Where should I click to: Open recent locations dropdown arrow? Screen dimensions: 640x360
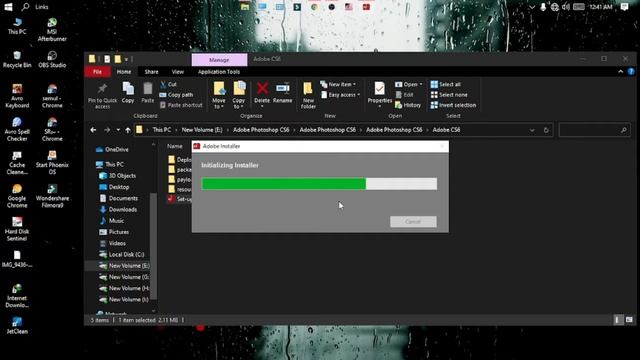click(118, 130)
